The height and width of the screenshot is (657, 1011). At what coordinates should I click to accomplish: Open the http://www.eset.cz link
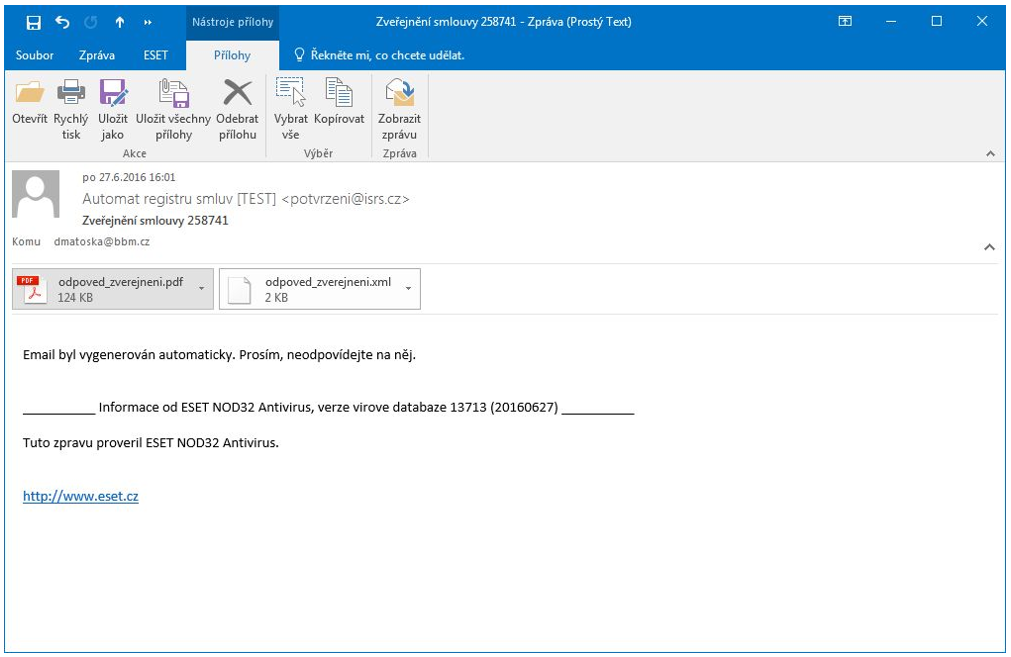(x=81, y=496)
